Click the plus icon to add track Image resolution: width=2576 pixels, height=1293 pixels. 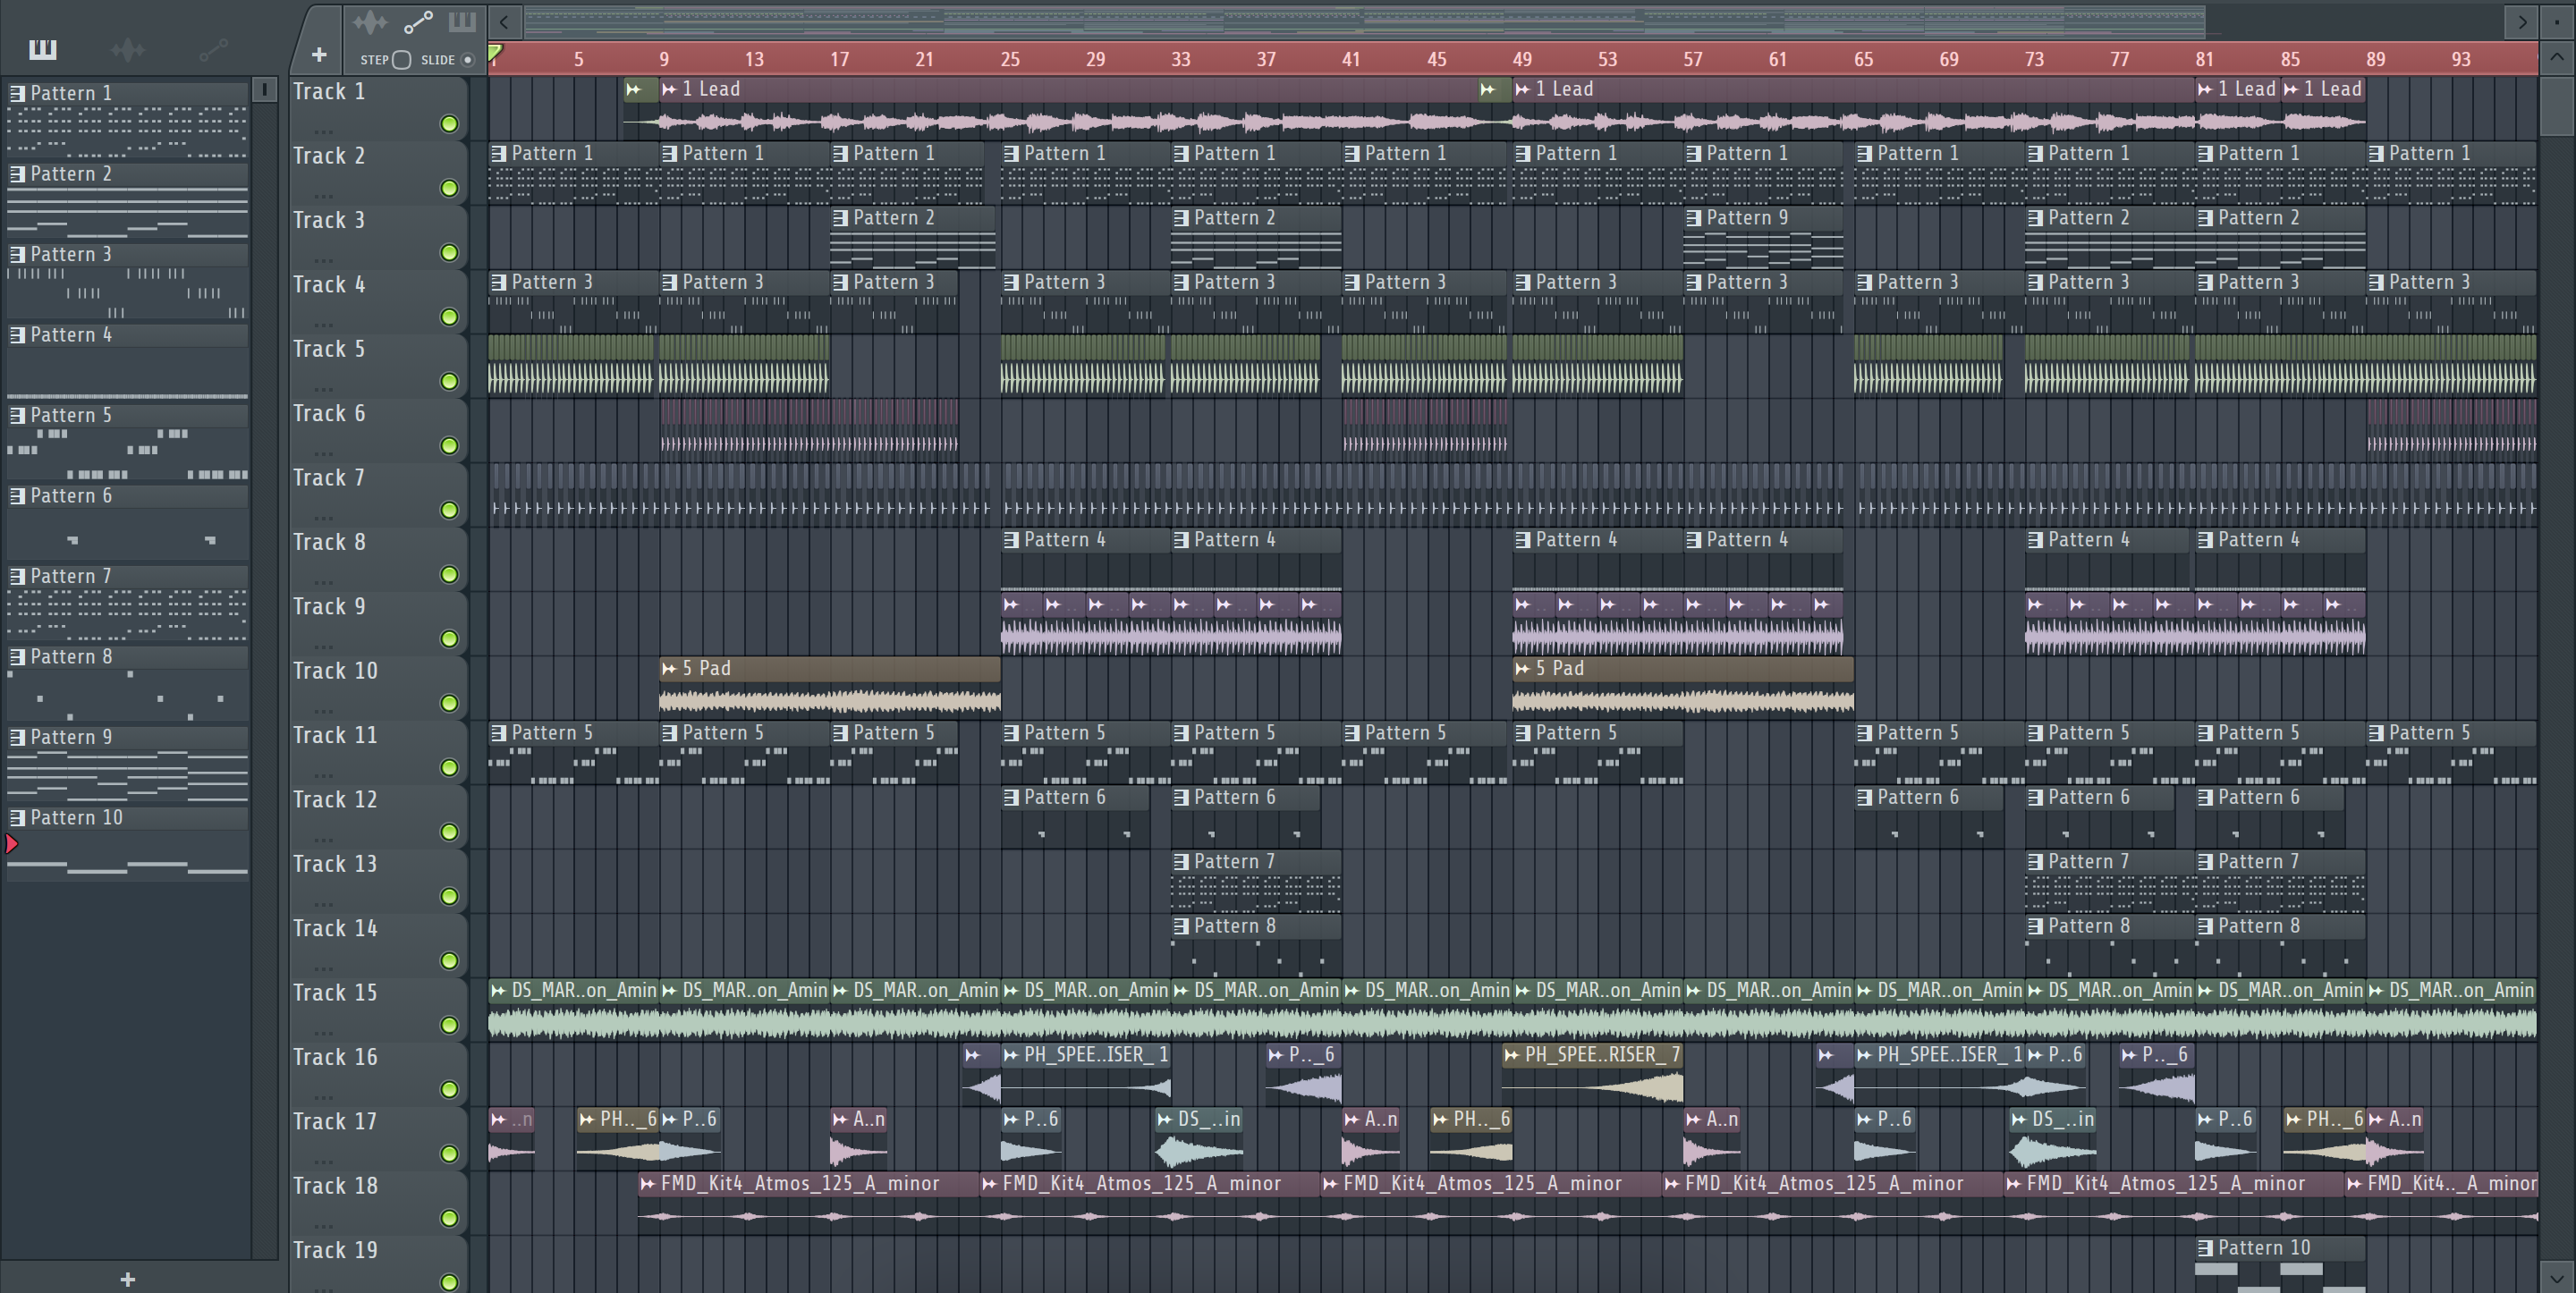319,54
